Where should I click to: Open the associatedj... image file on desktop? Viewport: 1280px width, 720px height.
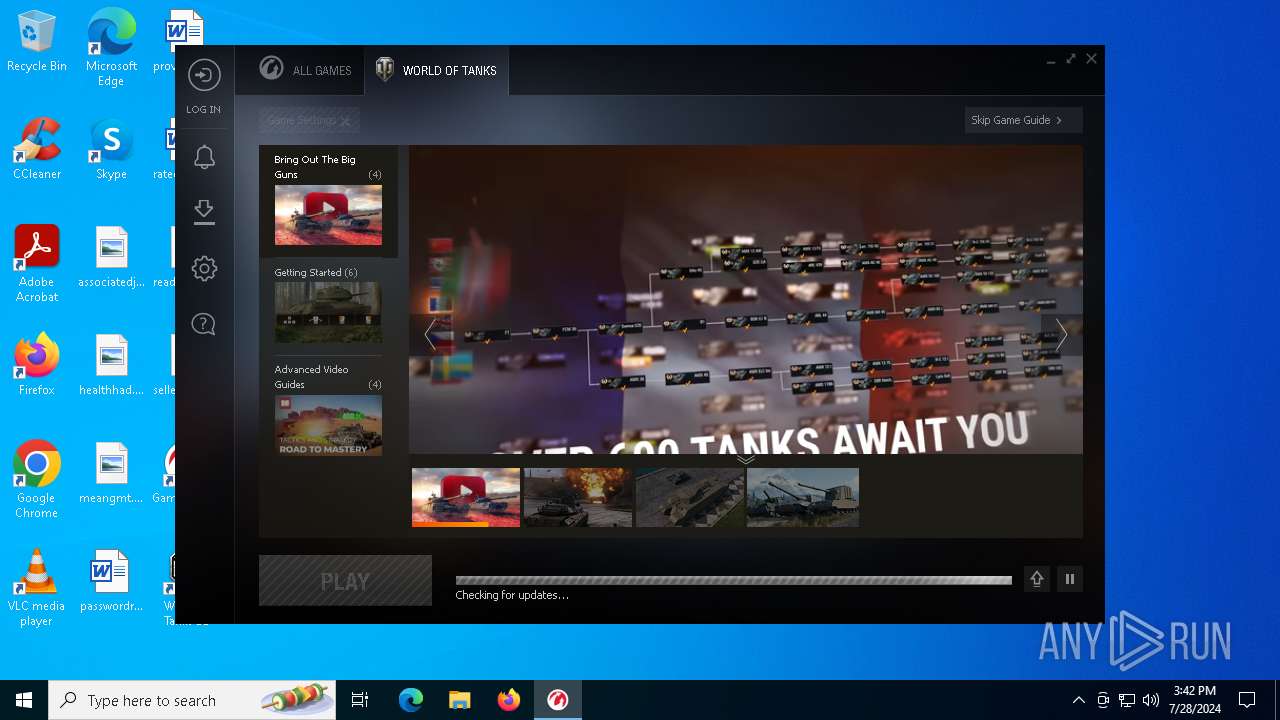[111, 258]
